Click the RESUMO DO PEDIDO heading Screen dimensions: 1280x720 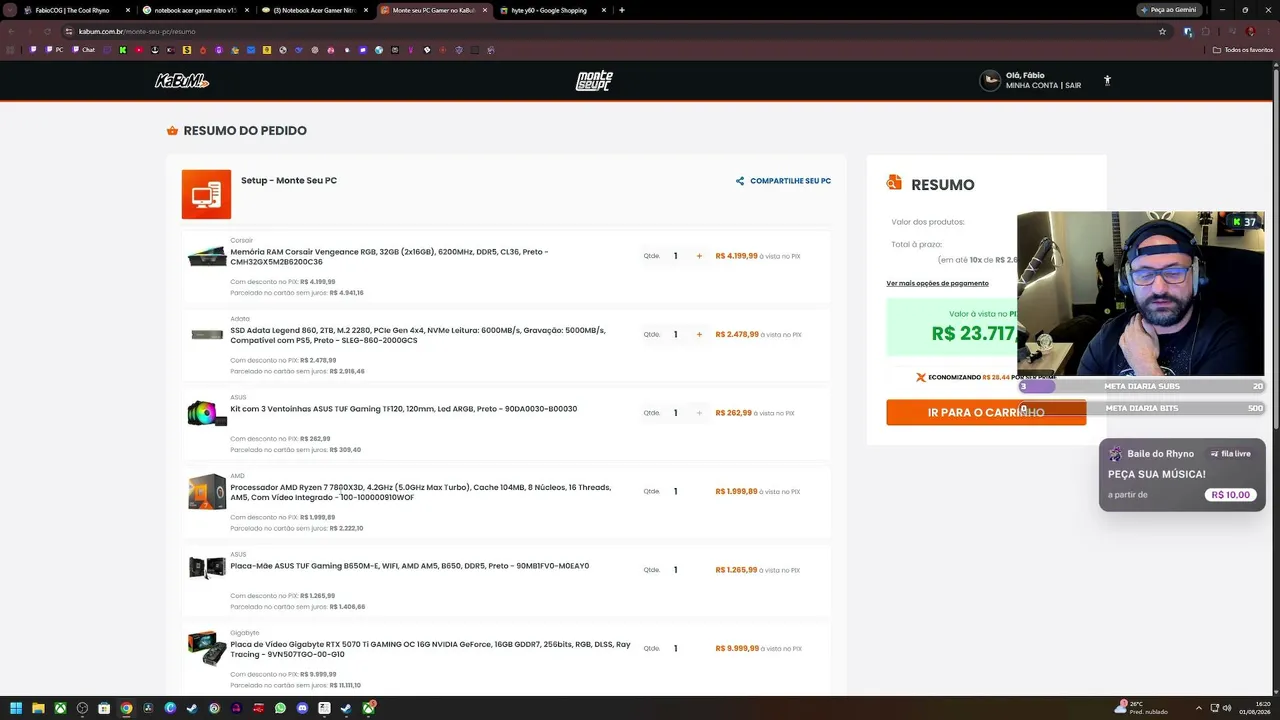click(x=245, y=131)
